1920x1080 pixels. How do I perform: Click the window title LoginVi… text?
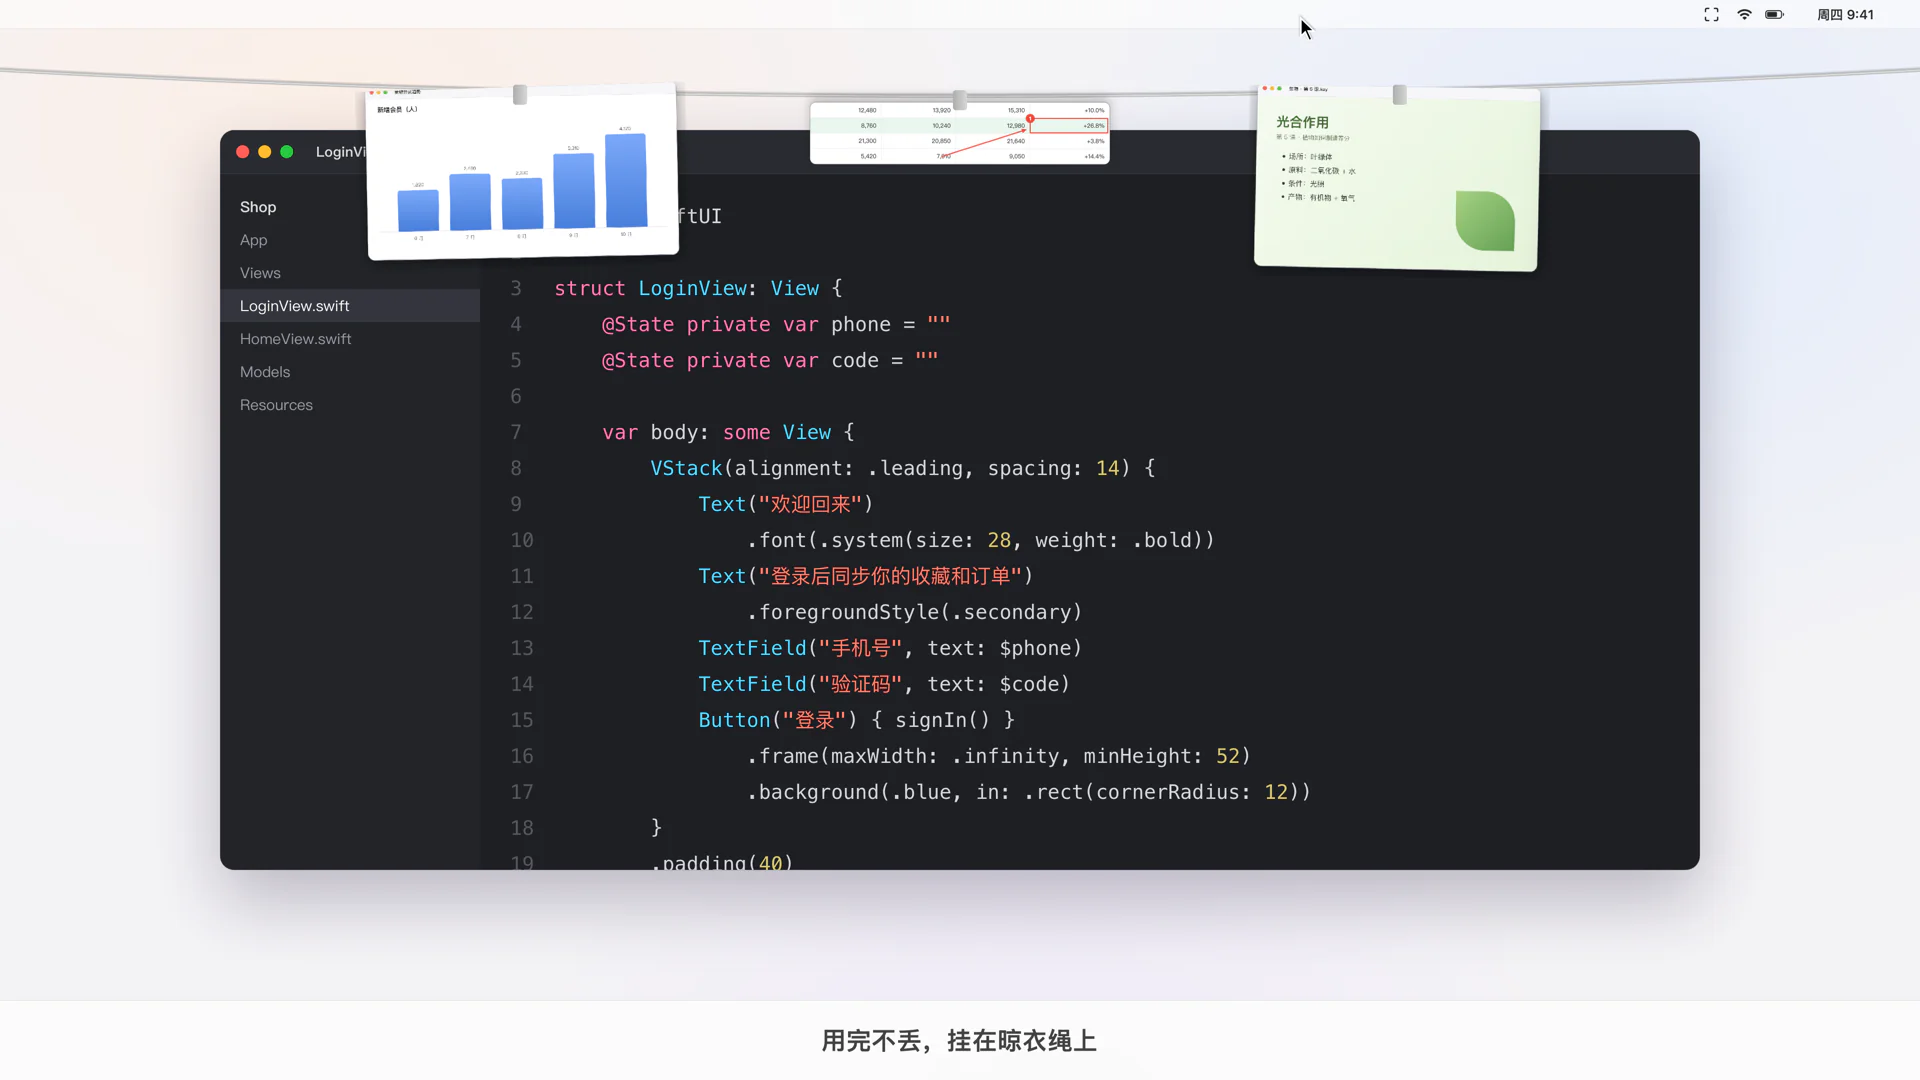click(x=341, y=152)
